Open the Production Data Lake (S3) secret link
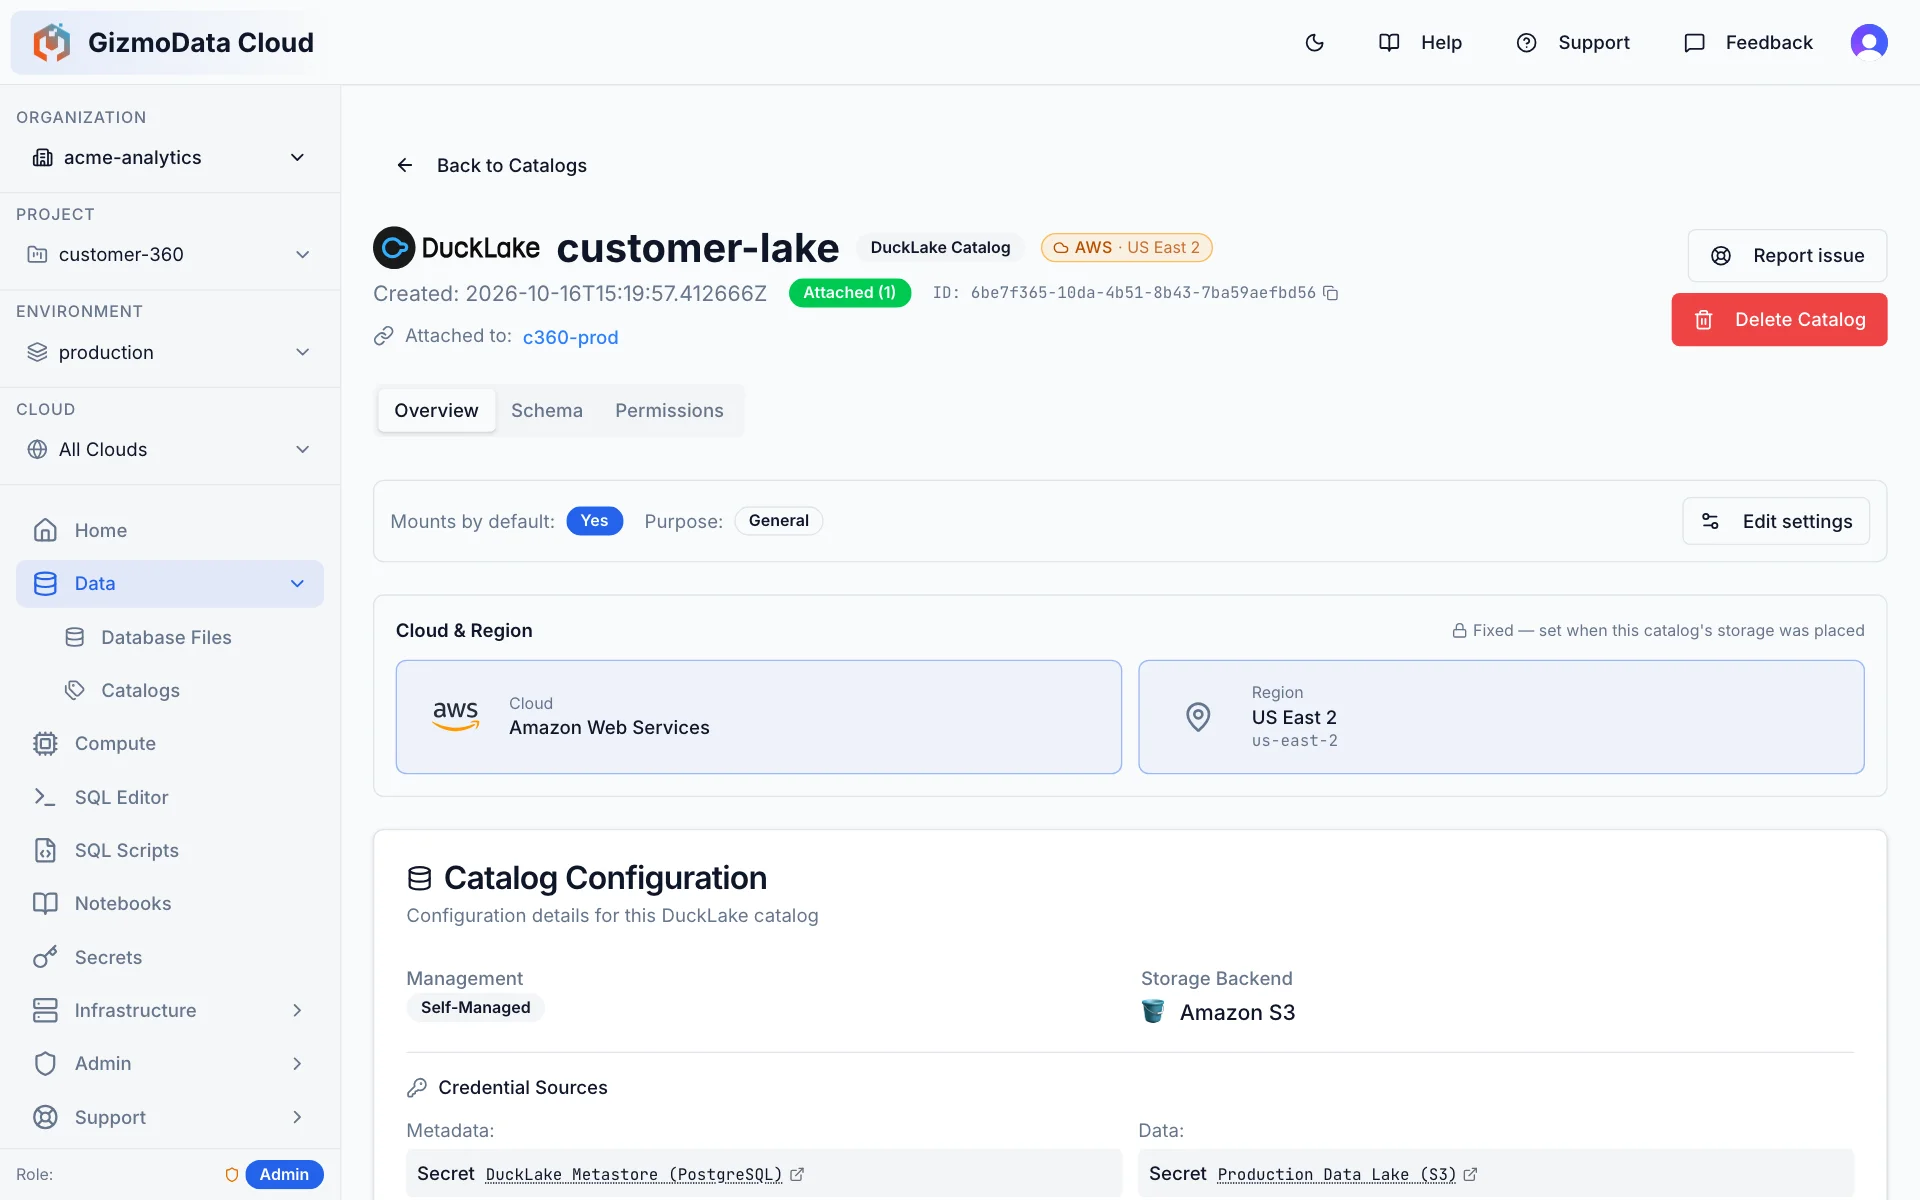This screenshot has height=1200, width=1920. tap(1337, 1174)
